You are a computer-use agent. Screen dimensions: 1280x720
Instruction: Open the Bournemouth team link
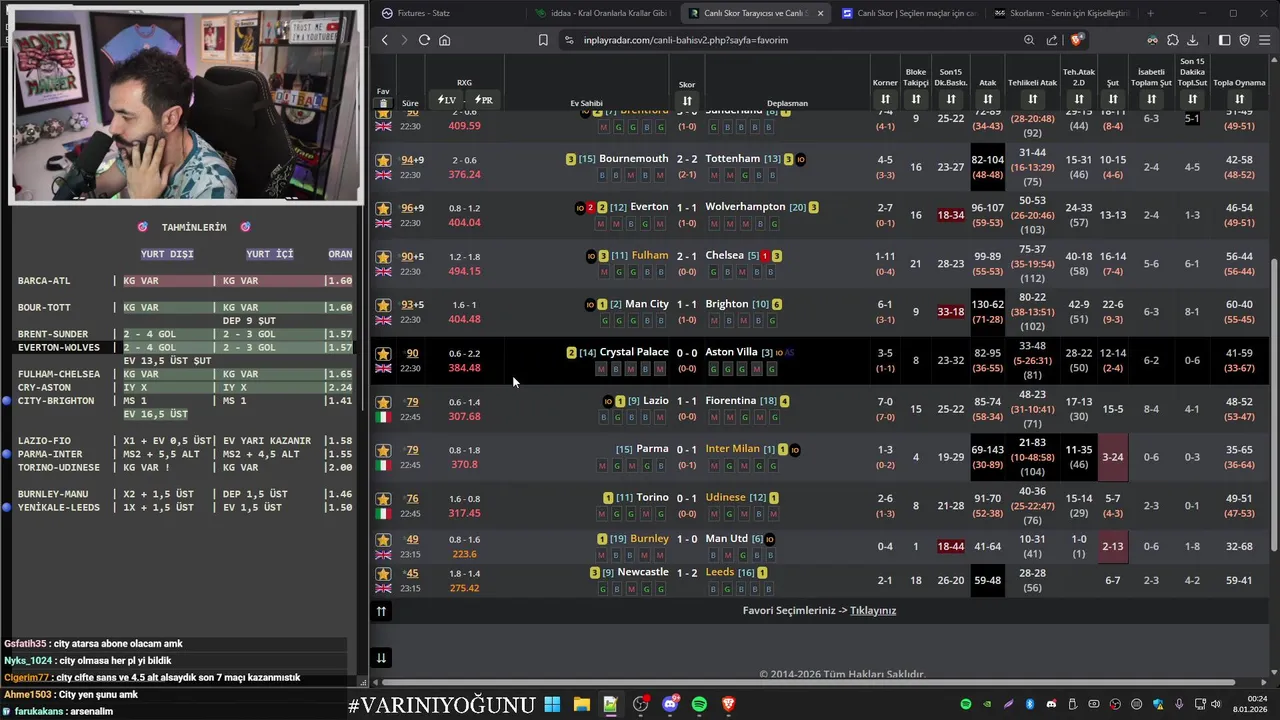(x=634, y=158)
